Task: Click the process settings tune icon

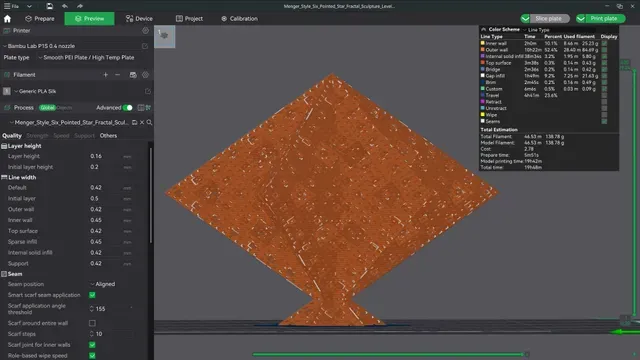Action: (x=148, y=108)
